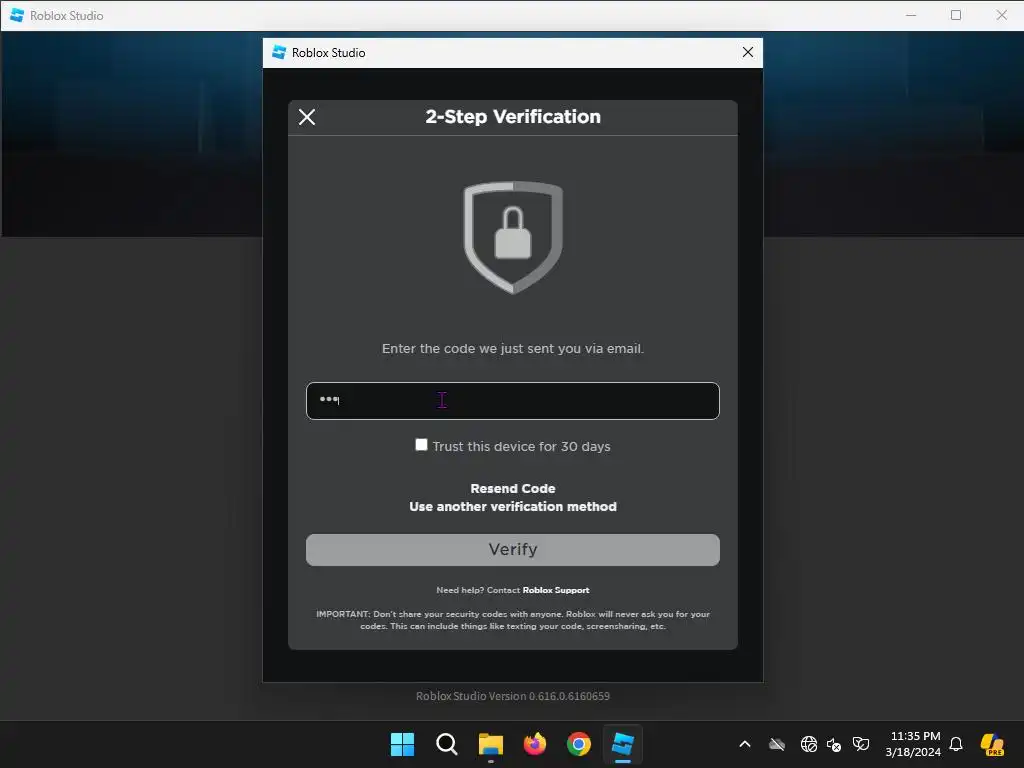Click the tray icon left of the clock
Image resolution: width=1024 pixels, height=768 pixels.
[861, 744]
